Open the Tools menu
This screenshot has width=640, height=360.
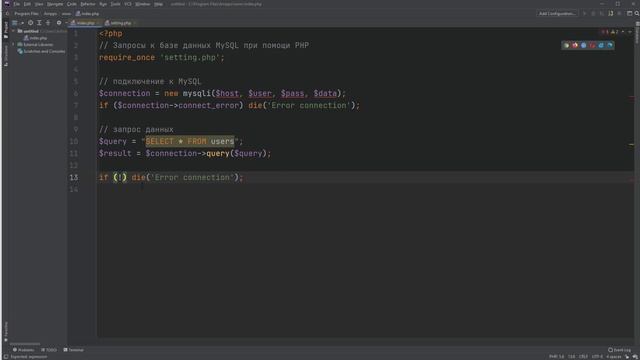[x=116, y=4]
